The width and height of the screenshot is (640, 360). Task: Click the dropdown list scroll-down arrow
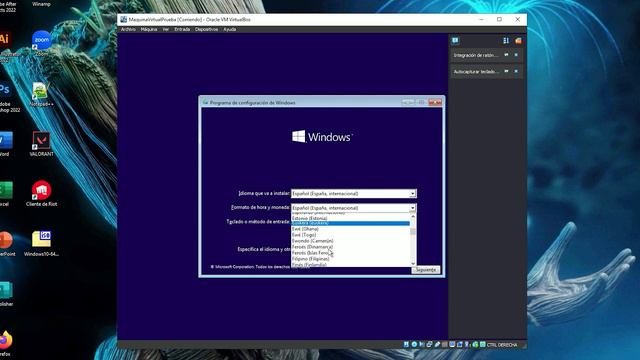coord(413,264)
